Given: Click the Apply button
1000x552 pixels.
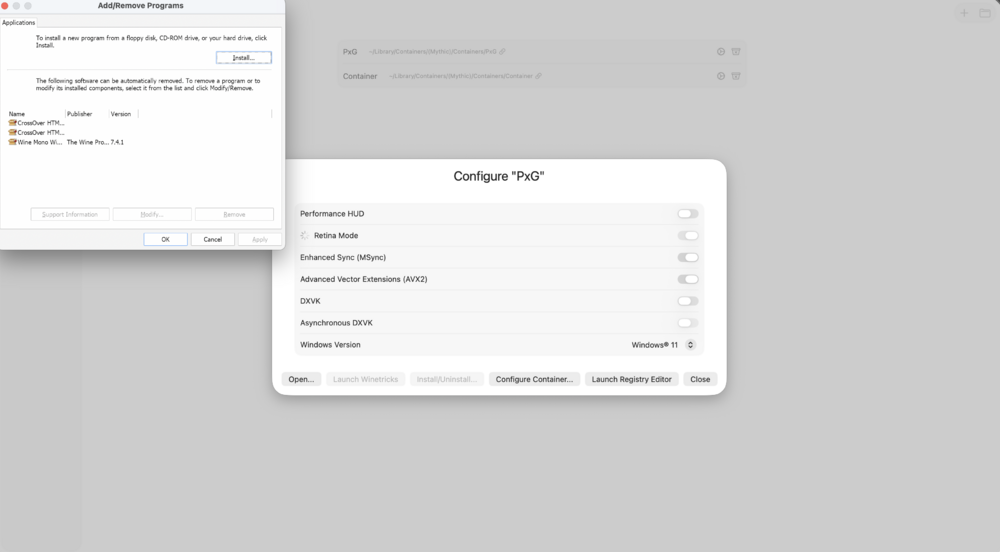Looking at the screenshot, I should coord(260,239).
